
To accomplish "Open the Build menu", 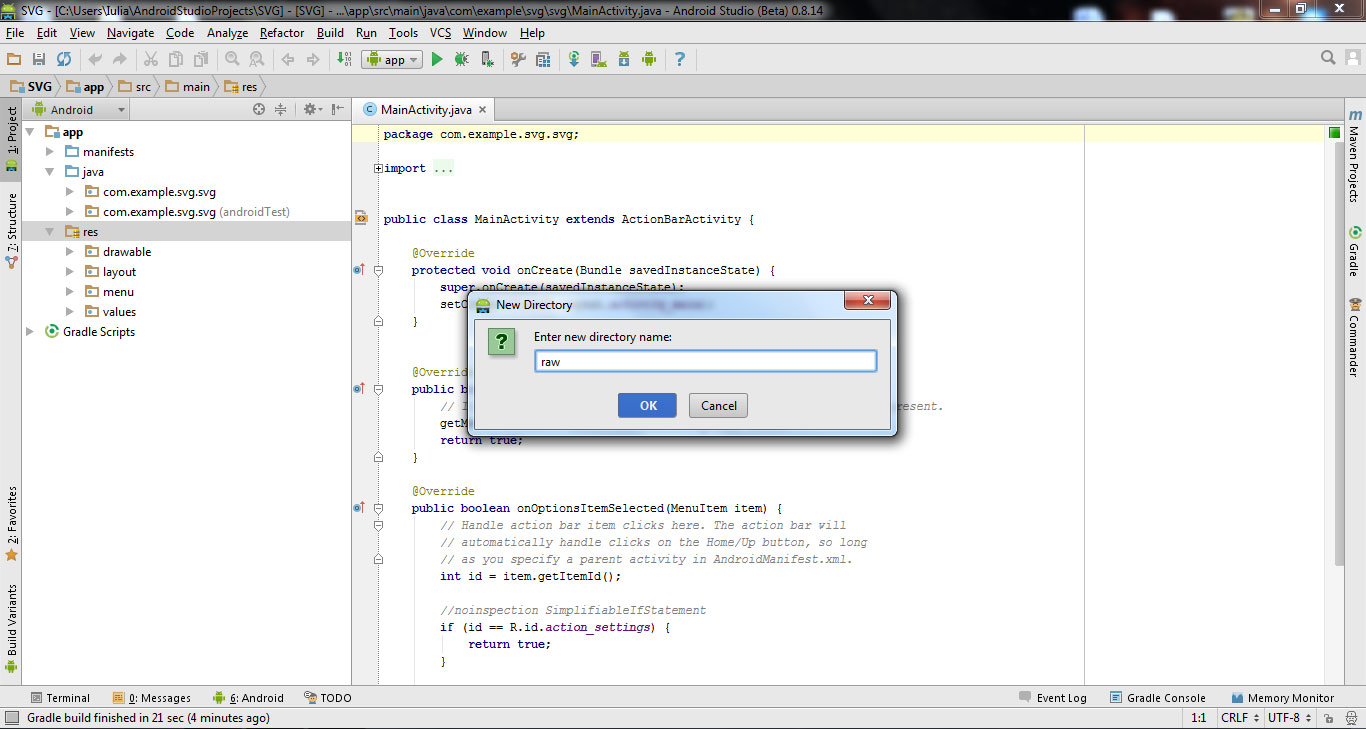I will click(x=330, y=33).
